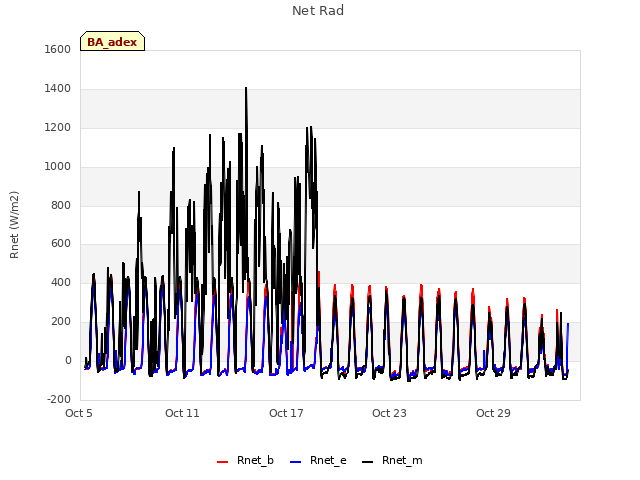Click the -200 y-axis tick label
This screenshot has height=480, width=640.
point(59,400)
